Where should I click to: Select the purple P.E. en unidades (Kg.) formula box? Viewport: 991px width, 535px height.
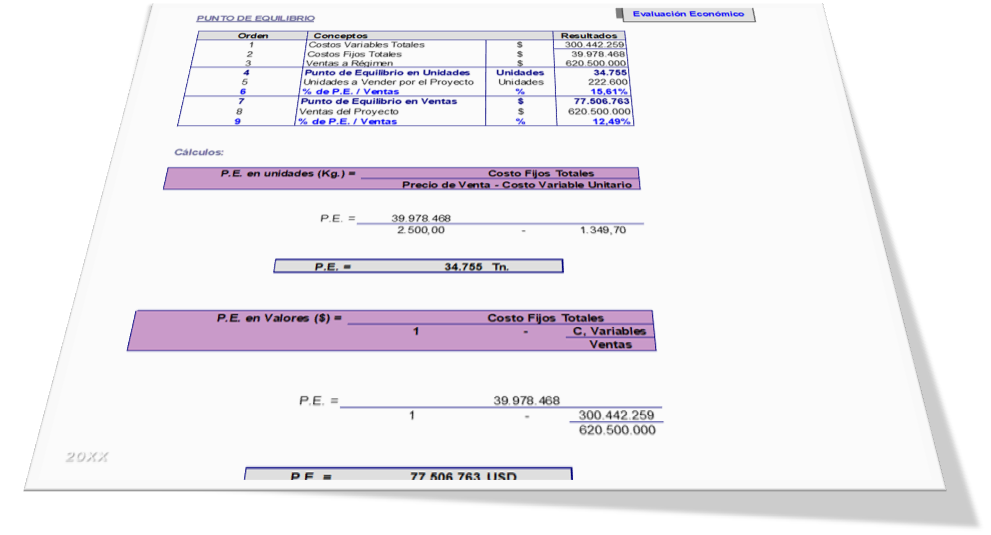click(x=401, y=179)
